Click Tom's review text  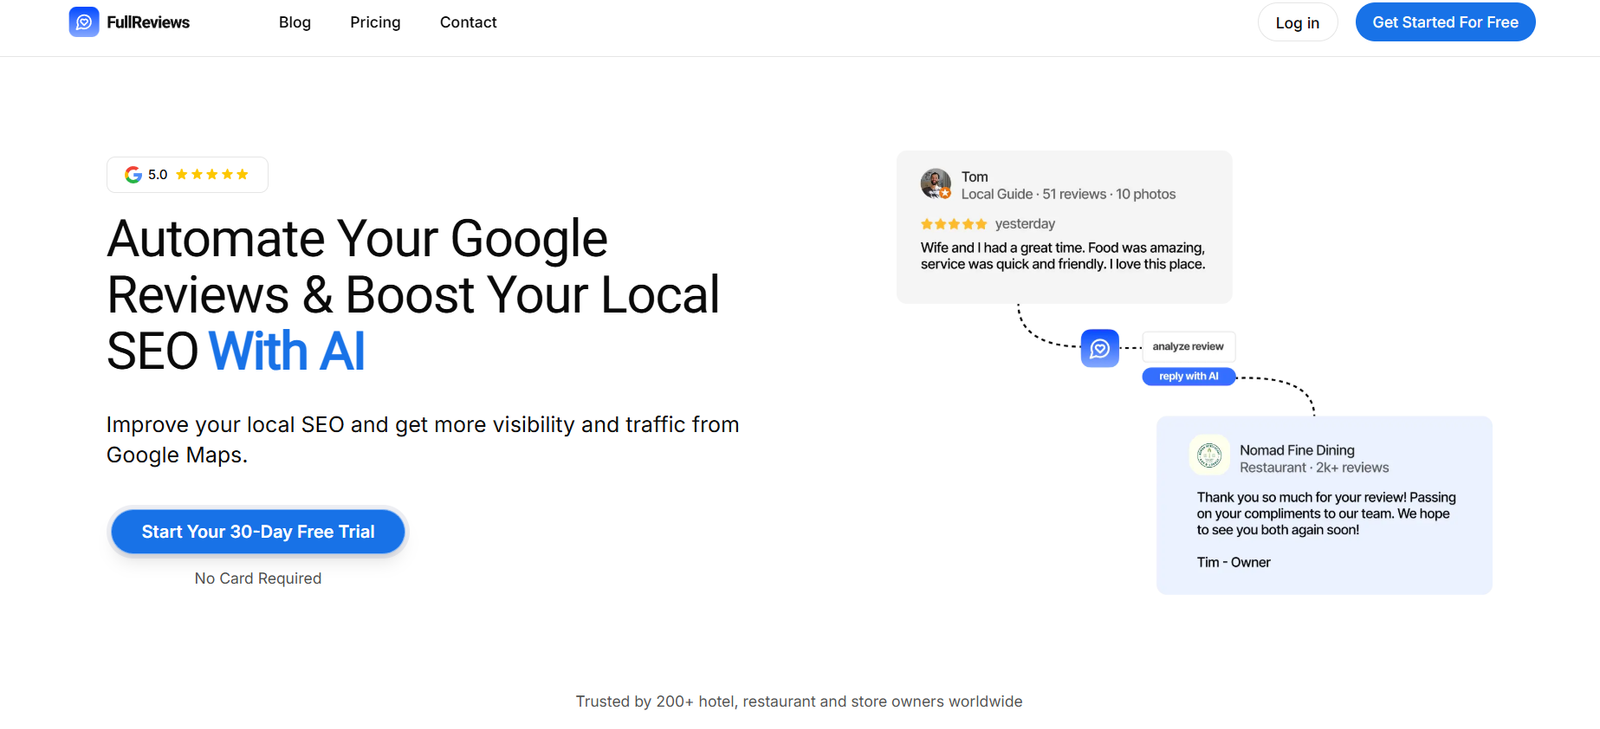(x=1062, y=256)
